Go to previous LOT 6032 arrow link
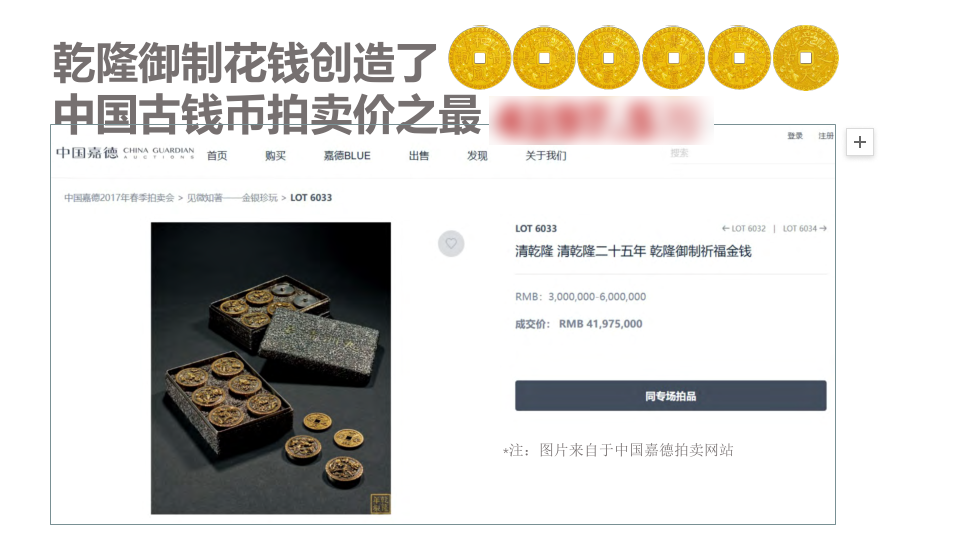The width and height of the screenshot is (962, 536). point(744,229)
